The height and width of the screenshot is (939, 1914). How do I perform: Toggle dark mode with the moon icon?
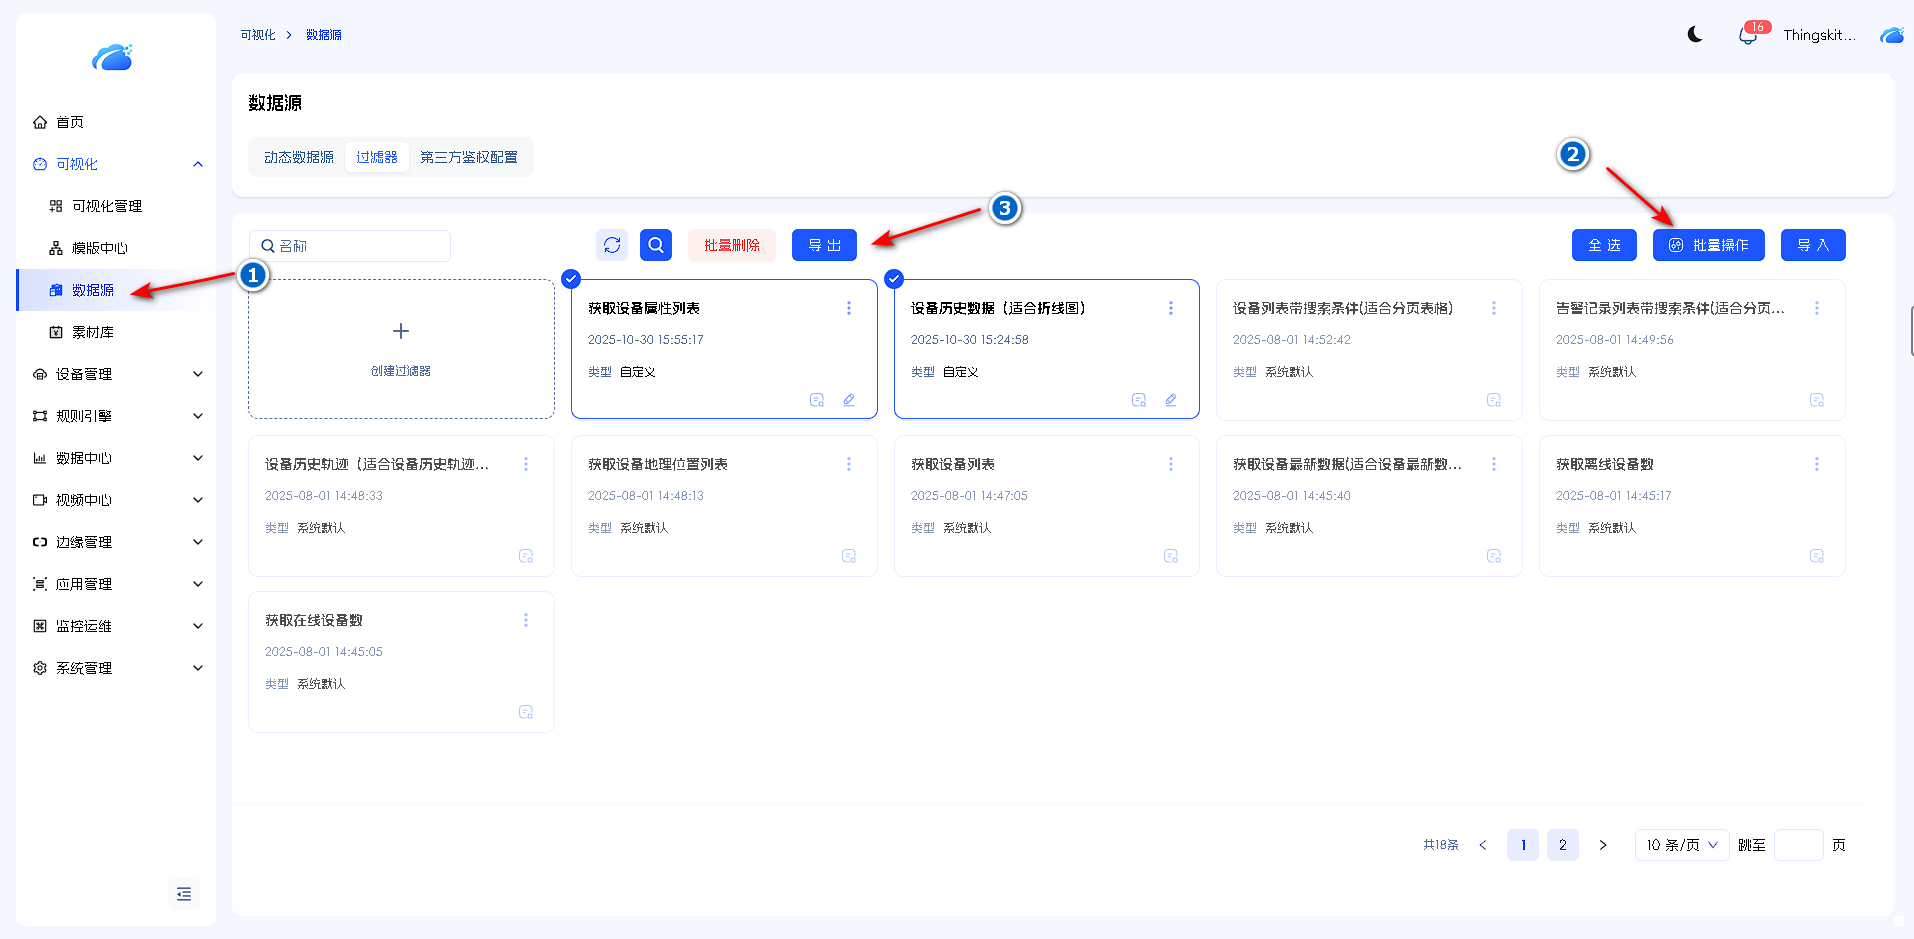point(1695,34)
